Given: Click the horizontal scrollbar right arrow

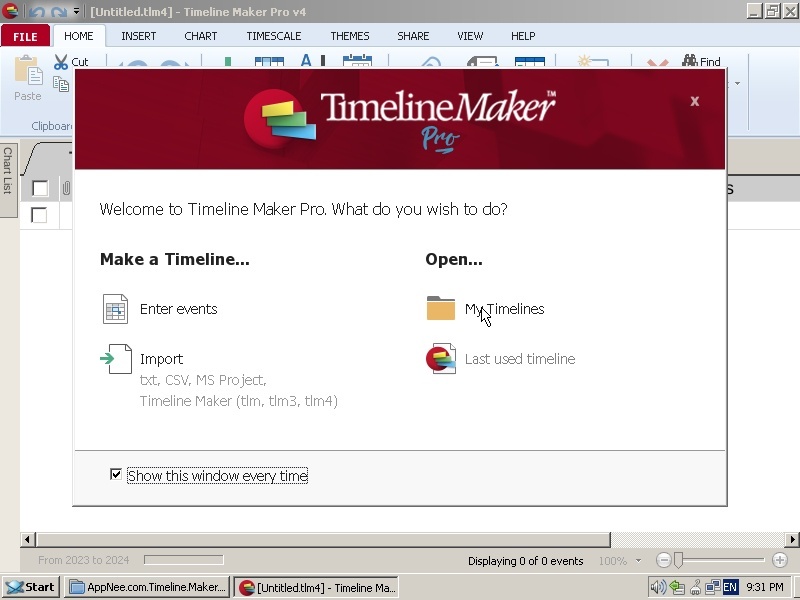Looking at the screenshot, I should click(x=792, y=539).
